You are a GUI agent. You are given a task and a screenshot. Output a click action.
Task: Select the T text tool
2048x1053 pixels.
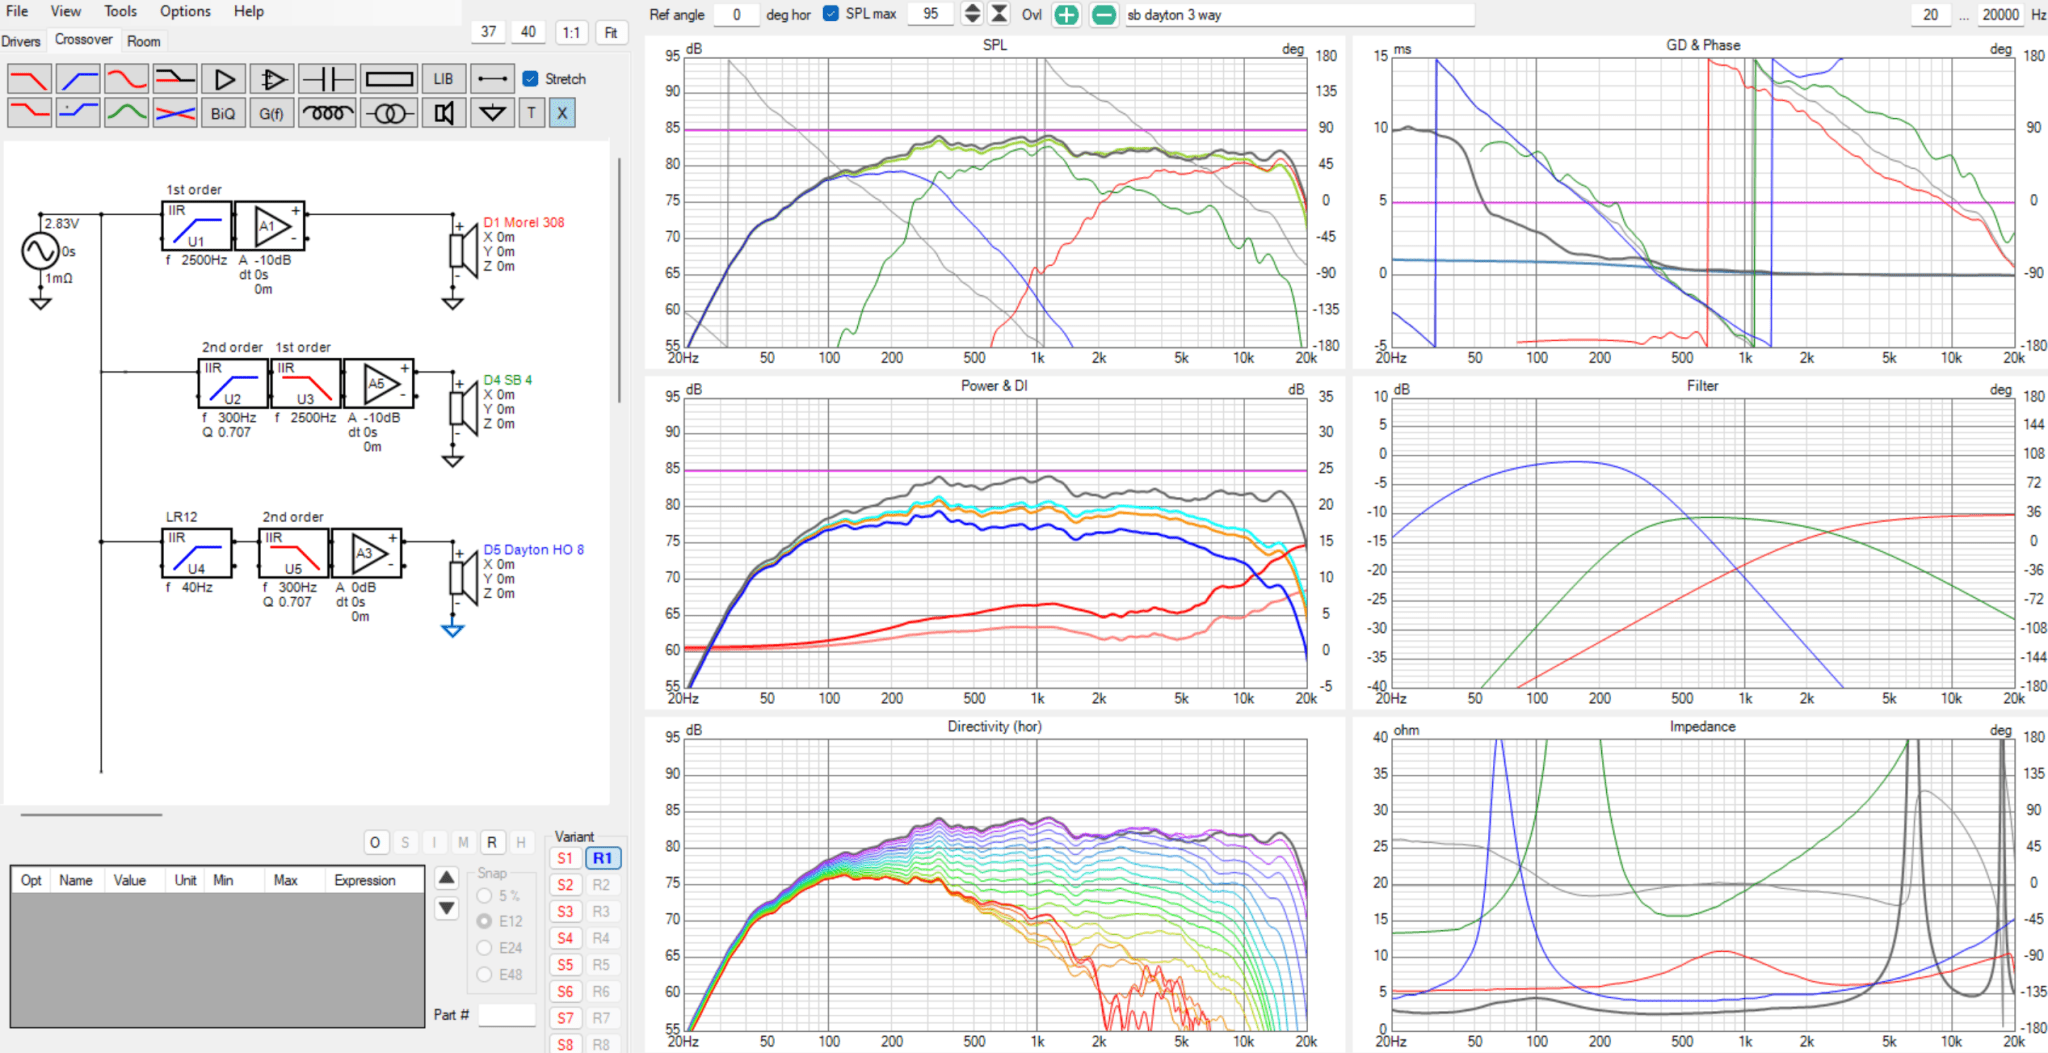tap(531, 113)
